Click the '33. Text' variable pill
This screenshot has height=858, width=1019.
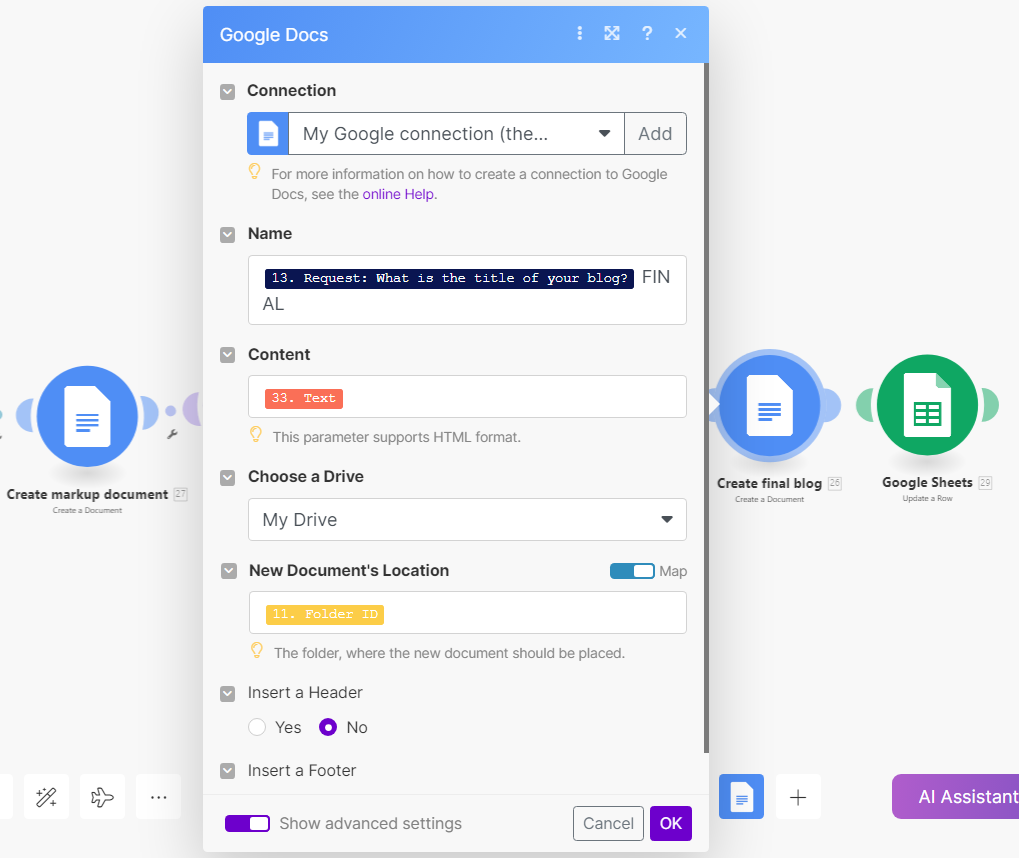(x=303, y=398)
